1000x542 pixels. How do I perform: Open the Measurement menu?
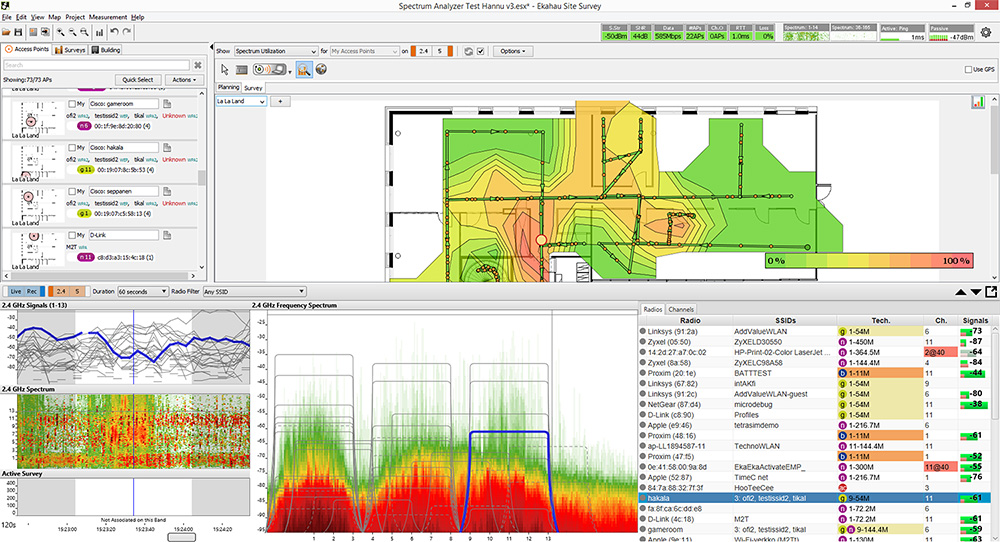point(108,17)
